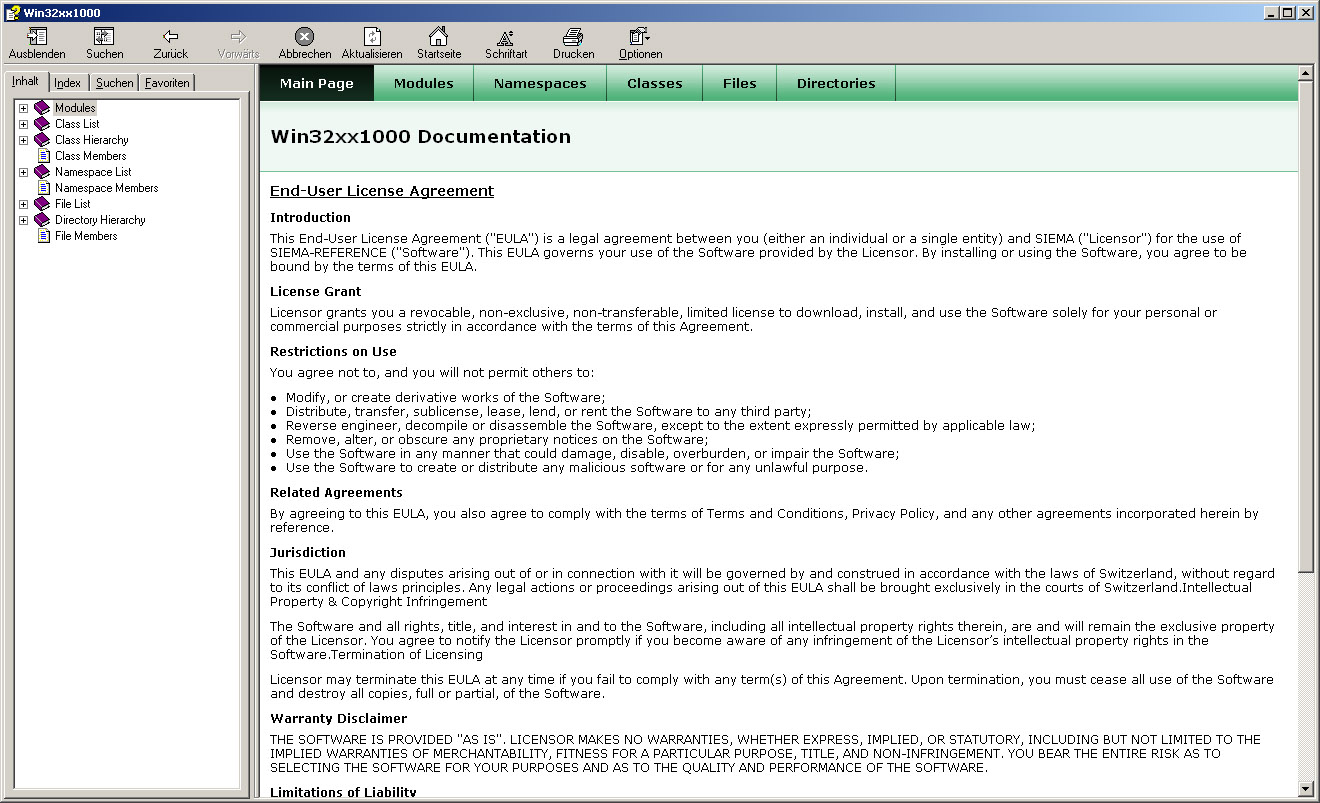Go to Startseite home icon
1320x803 pixels.
438,37
